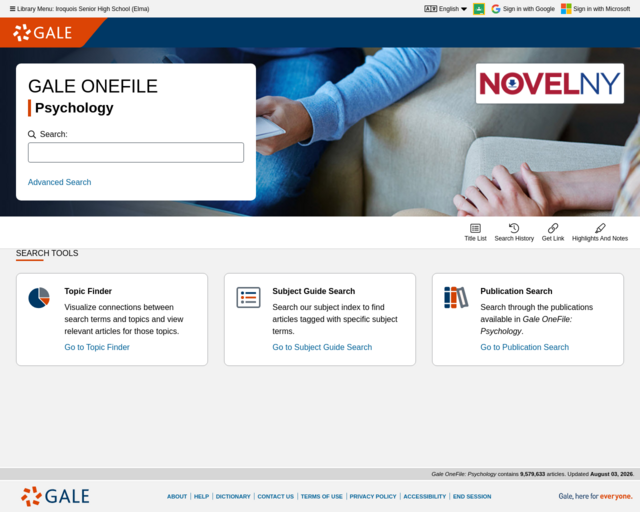Screen dimensions: 640x512
Task: Click the Highlights And Notes highlighter icon
Action: click(x=600, y=228)
